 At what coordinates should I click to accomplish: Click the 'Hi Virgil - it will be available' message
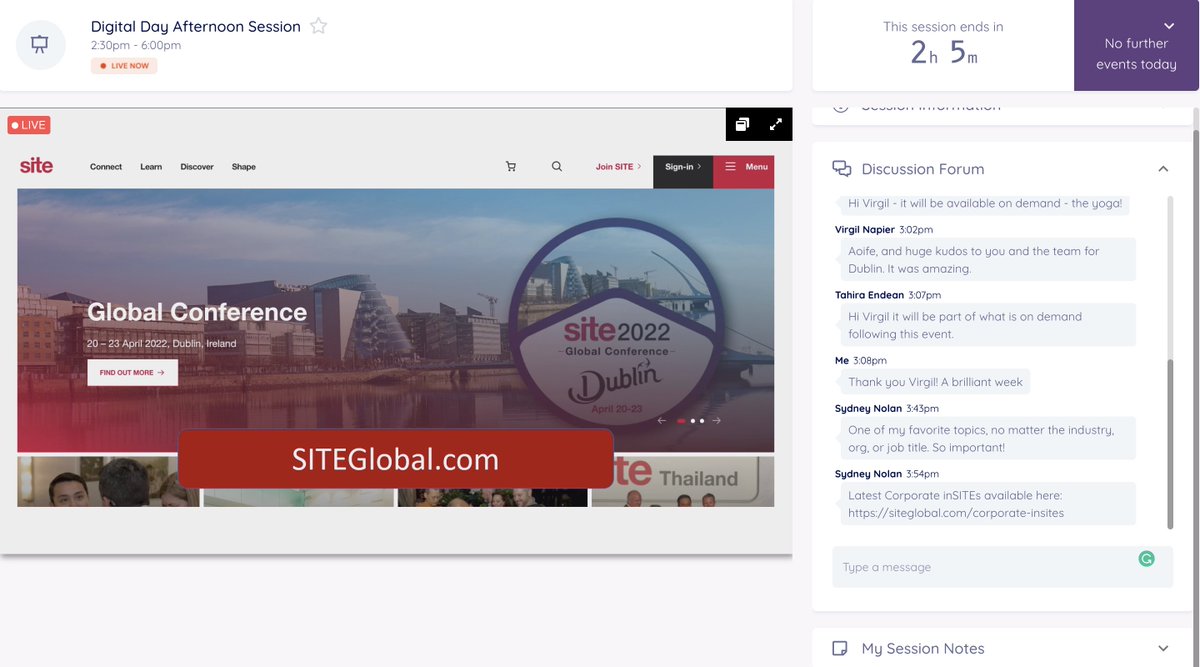(x=985, y=203)
